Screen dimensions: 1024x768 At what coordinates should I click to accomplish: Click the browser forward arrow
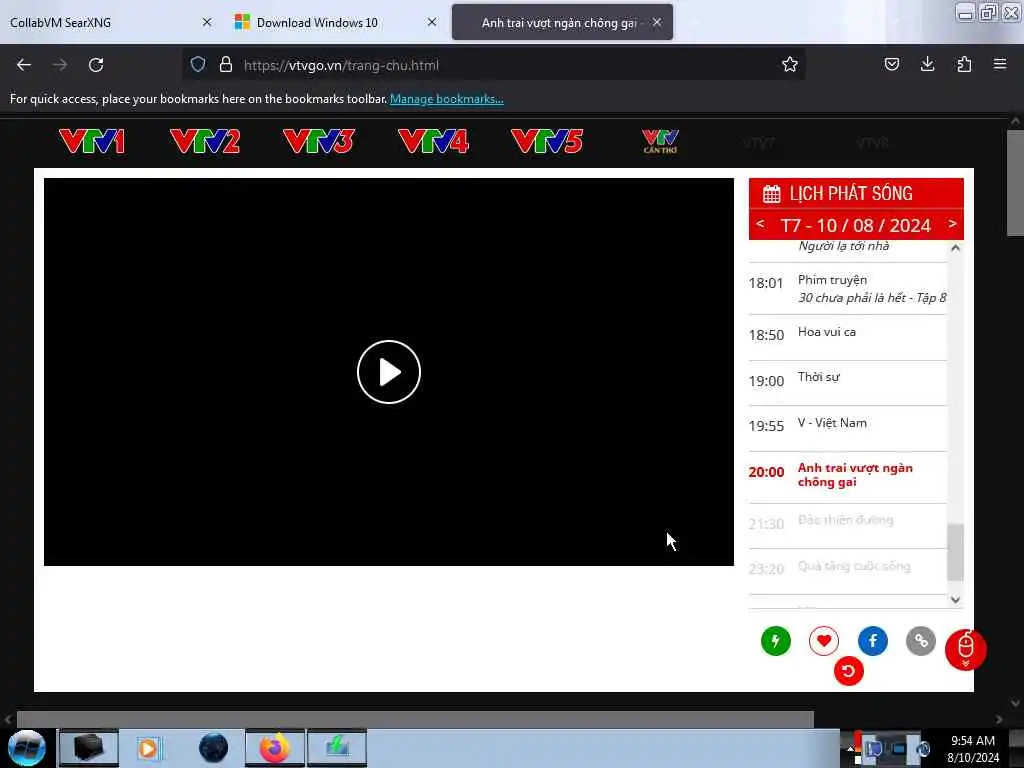click(x=59, y=65)
